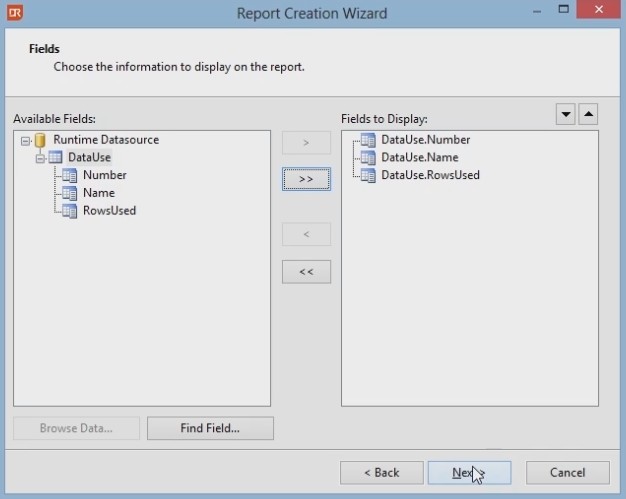Click the RowsUsed field icon in Available Fields
The image size is (626, 499).
70,210
